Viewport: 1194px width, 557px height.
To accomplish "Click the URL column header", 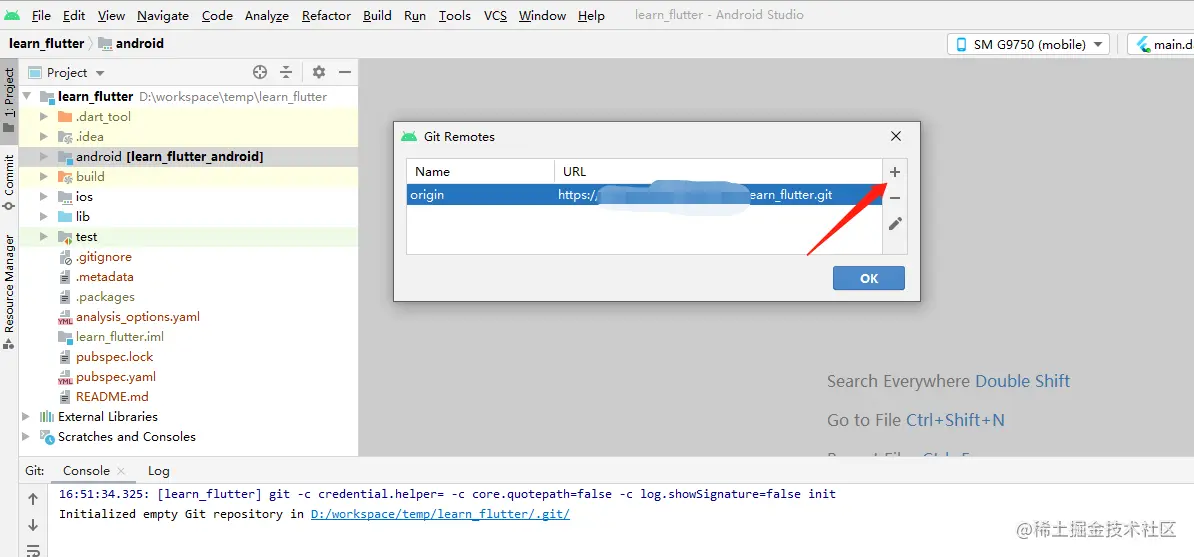I will [x=718, y=171].
